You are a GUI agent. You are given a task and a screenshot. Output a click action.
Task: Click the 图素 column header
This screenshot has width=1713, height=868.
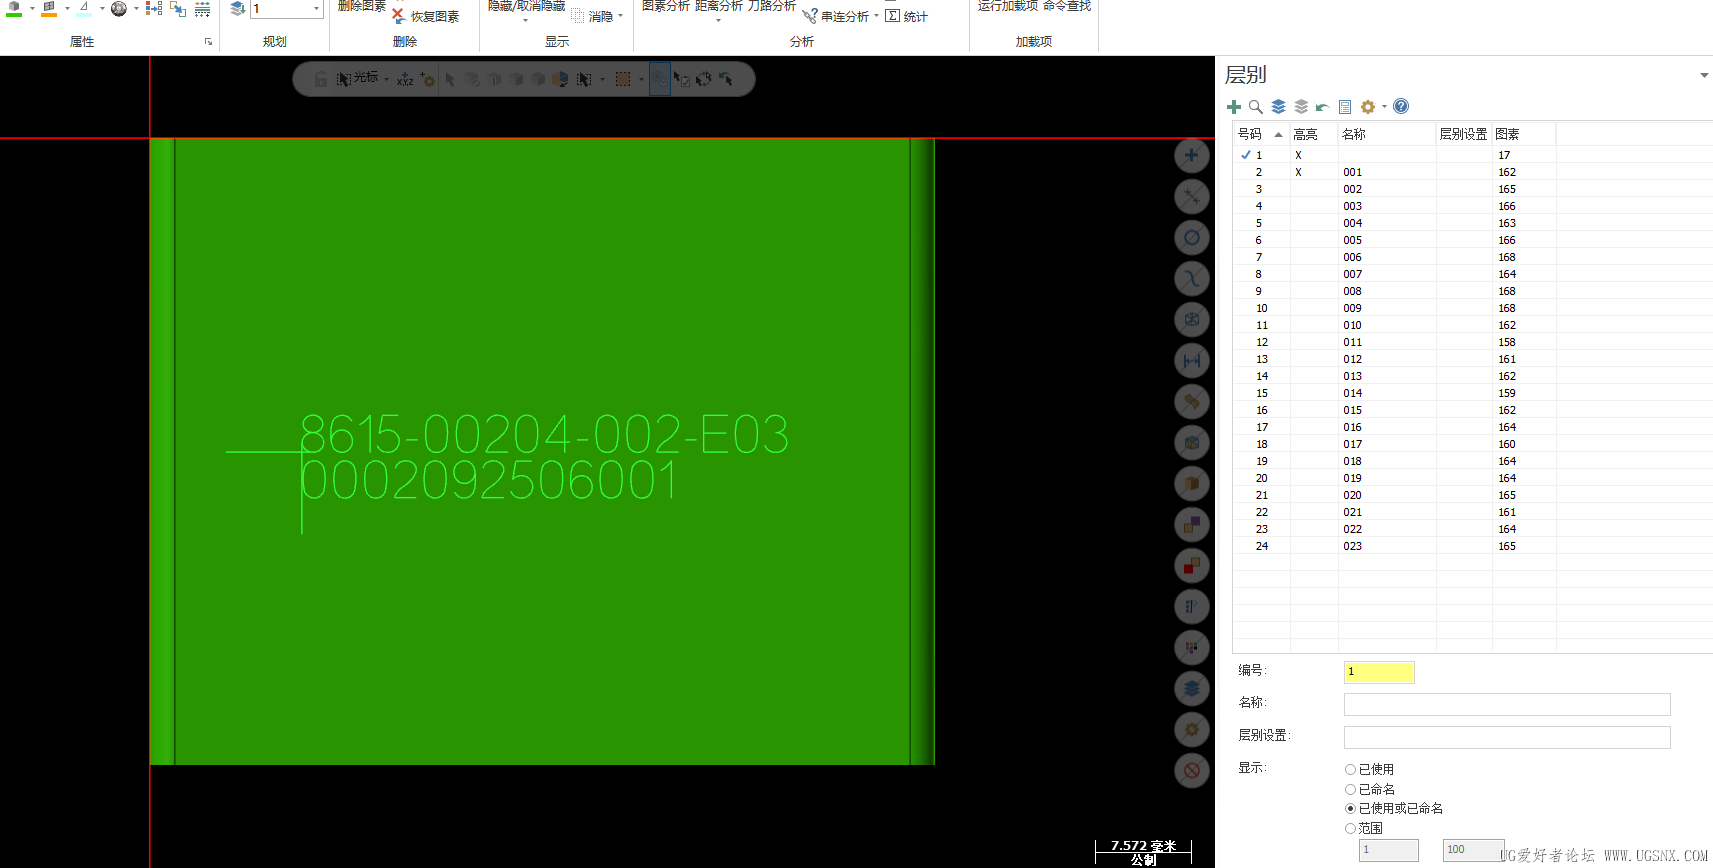(x=1524, y=134)
